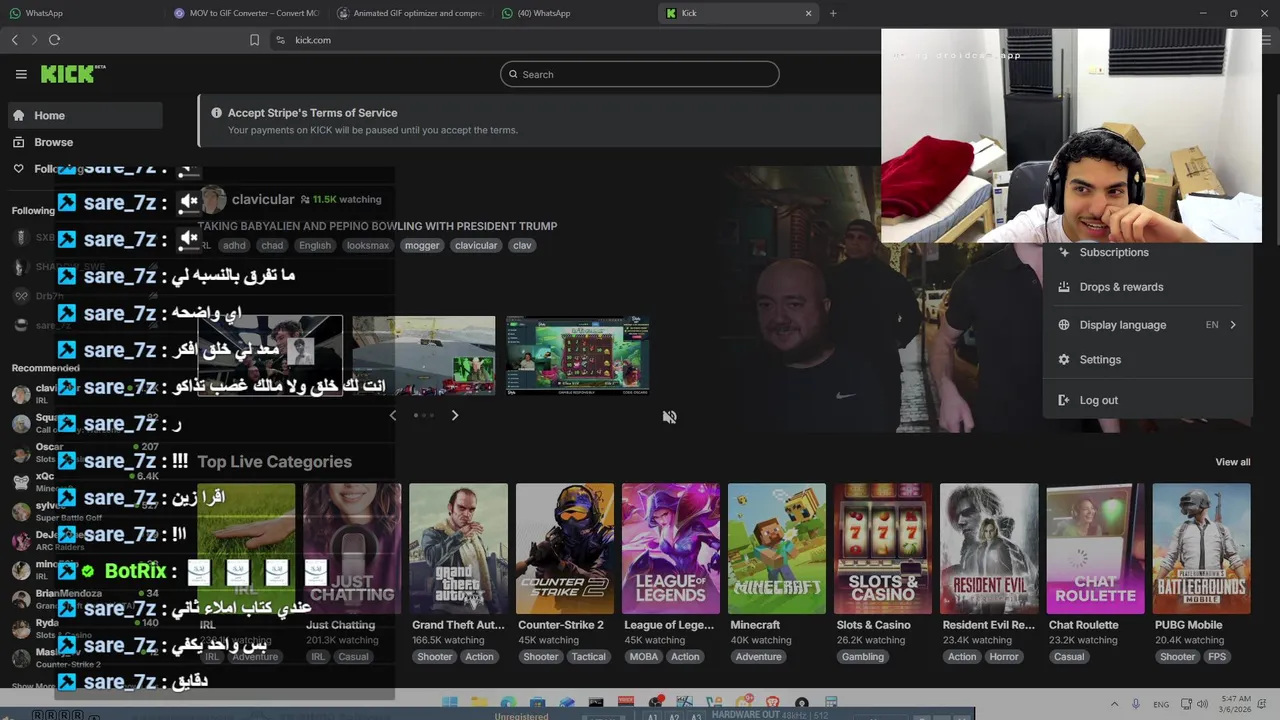Select the adhd stream tag
The height and width of the screenshot is (720, 1280).
pyautogui.click(x=234, y=245)
